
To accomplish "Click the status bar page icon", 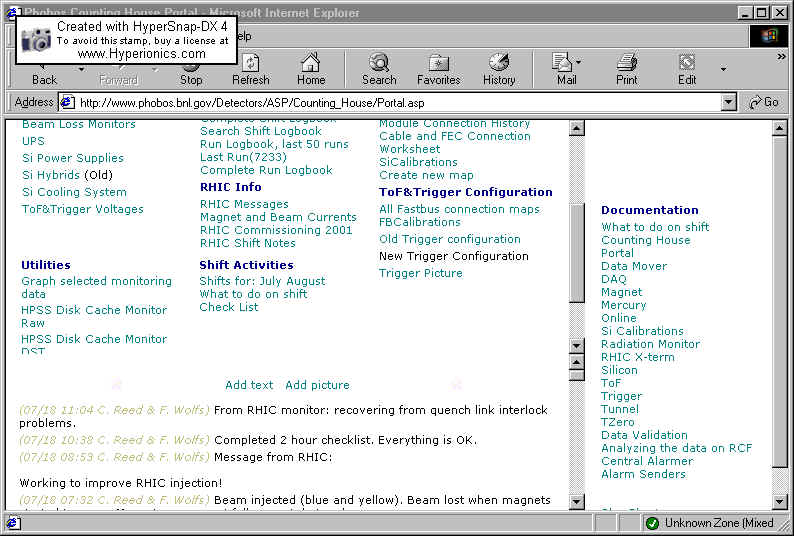I will point(13,522).
